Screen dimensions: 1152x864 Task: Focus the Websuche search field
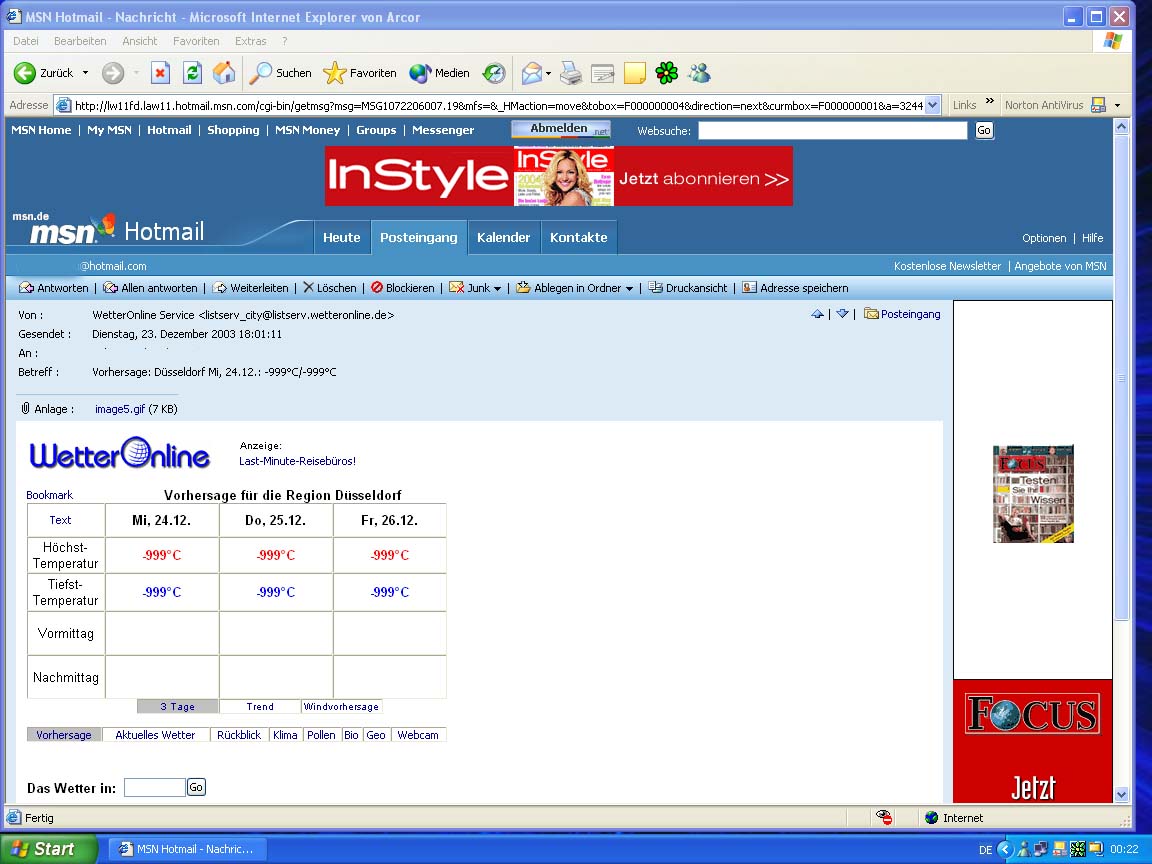tap(832, 130)
